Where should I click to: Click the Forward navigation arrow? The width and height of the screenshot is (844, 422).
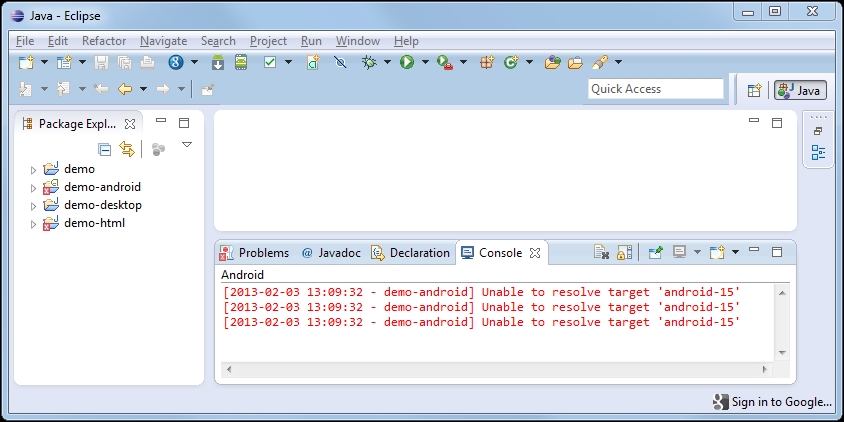(x=163, y=89)
